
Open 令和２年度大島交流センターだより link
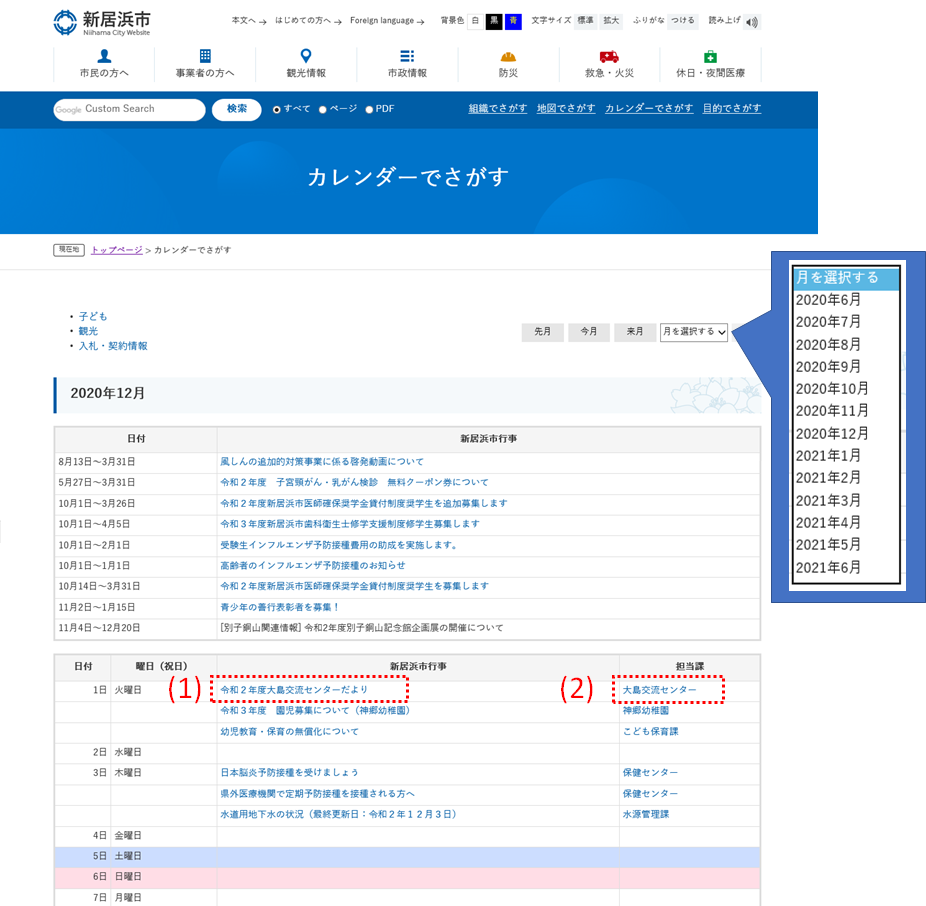pos(294,690)
